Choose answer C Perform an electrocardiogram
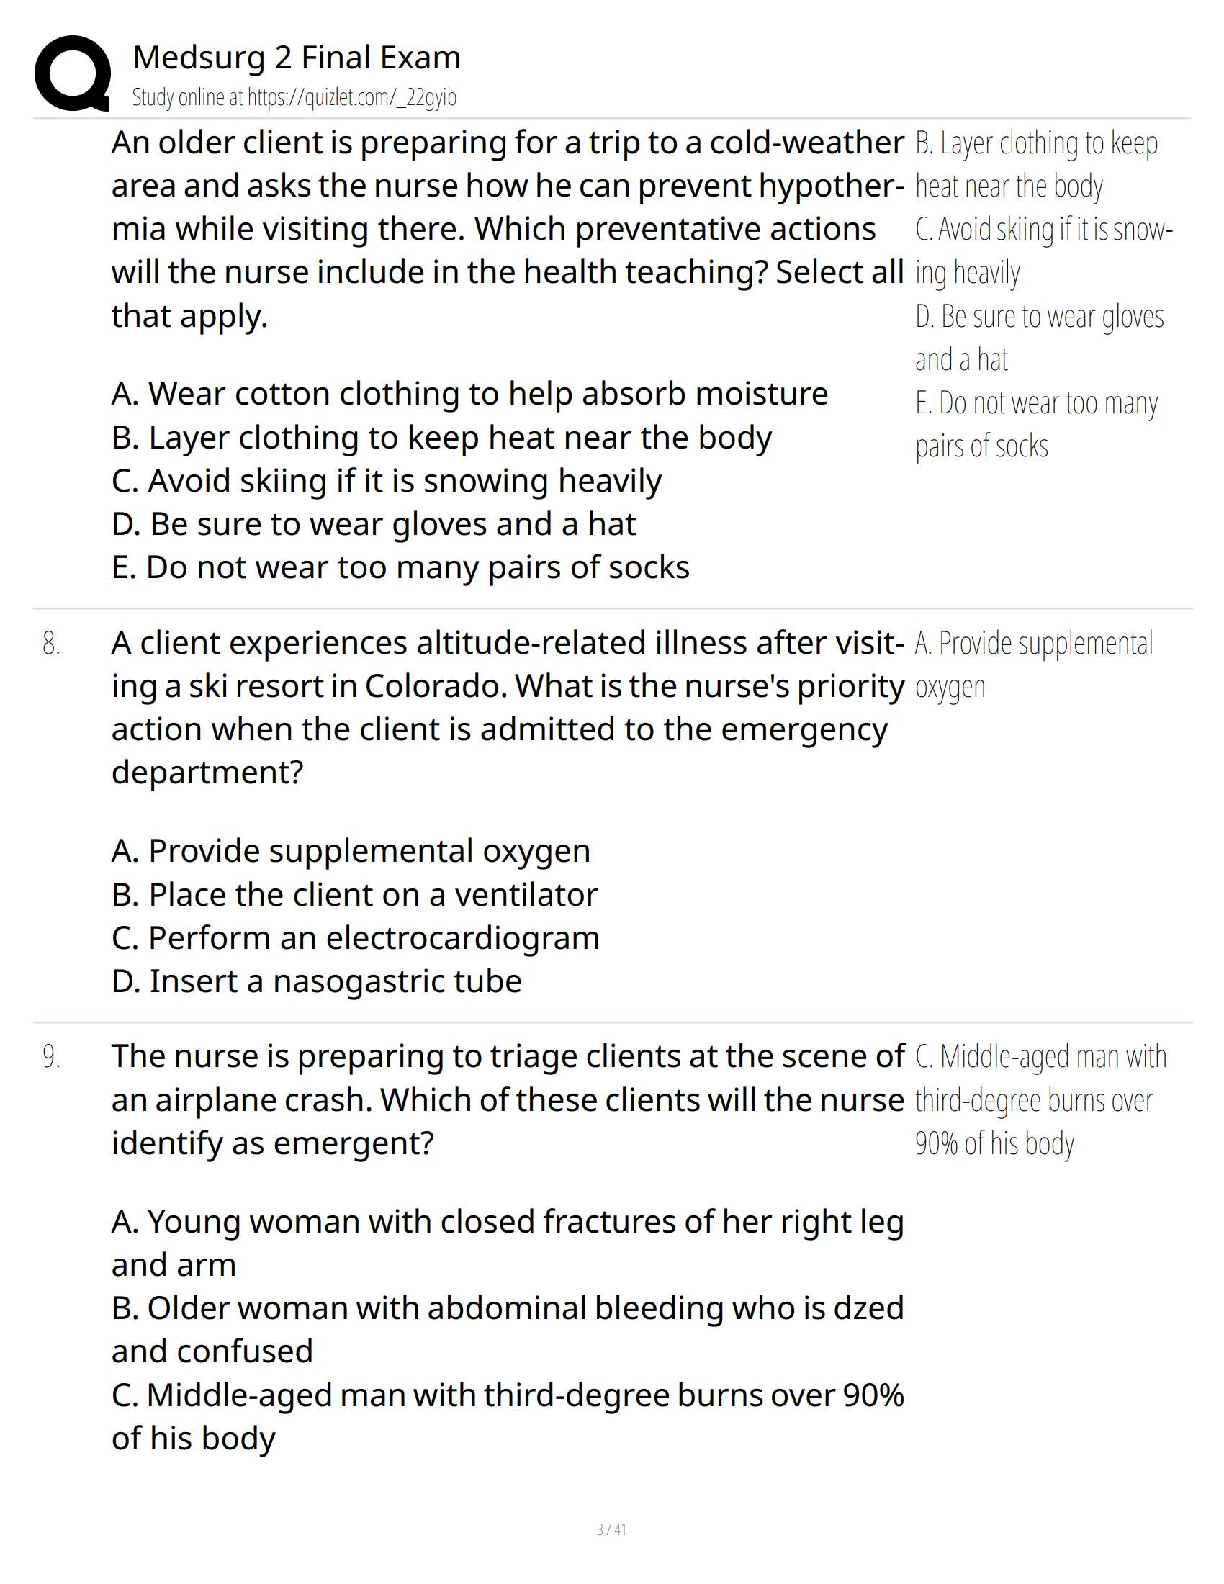The image size is (1224, 1584). pyautogui.click(x=355, y=938)
